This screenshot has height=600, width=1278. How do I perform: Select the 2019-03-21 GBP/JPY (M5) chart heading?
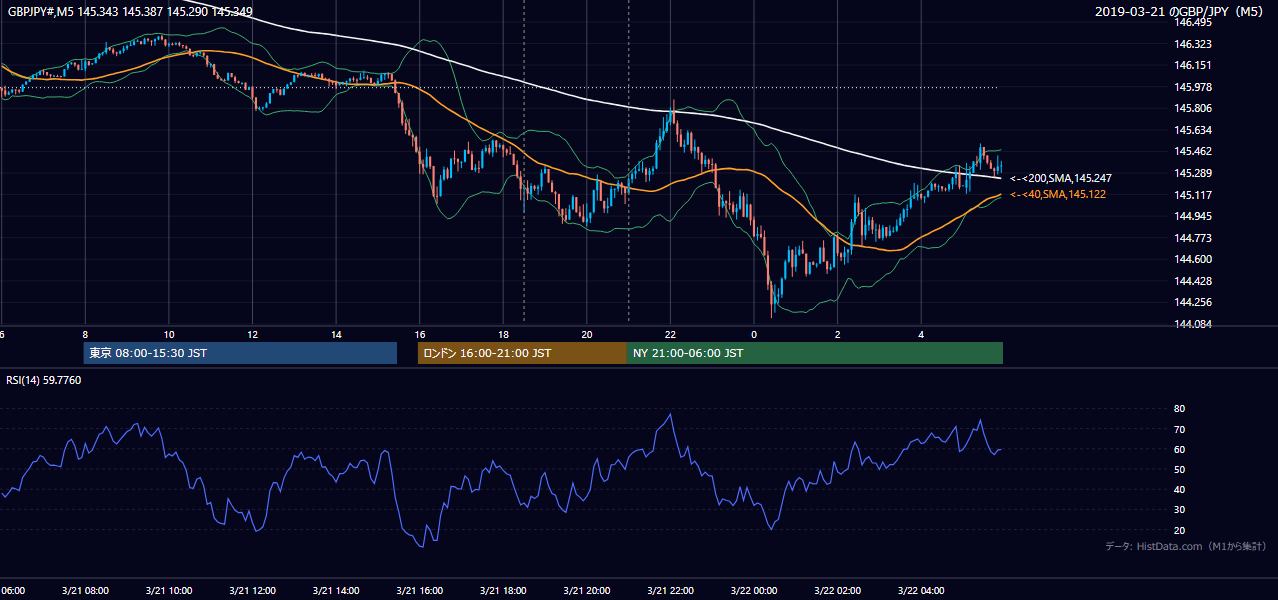[x=1181, y=11]
